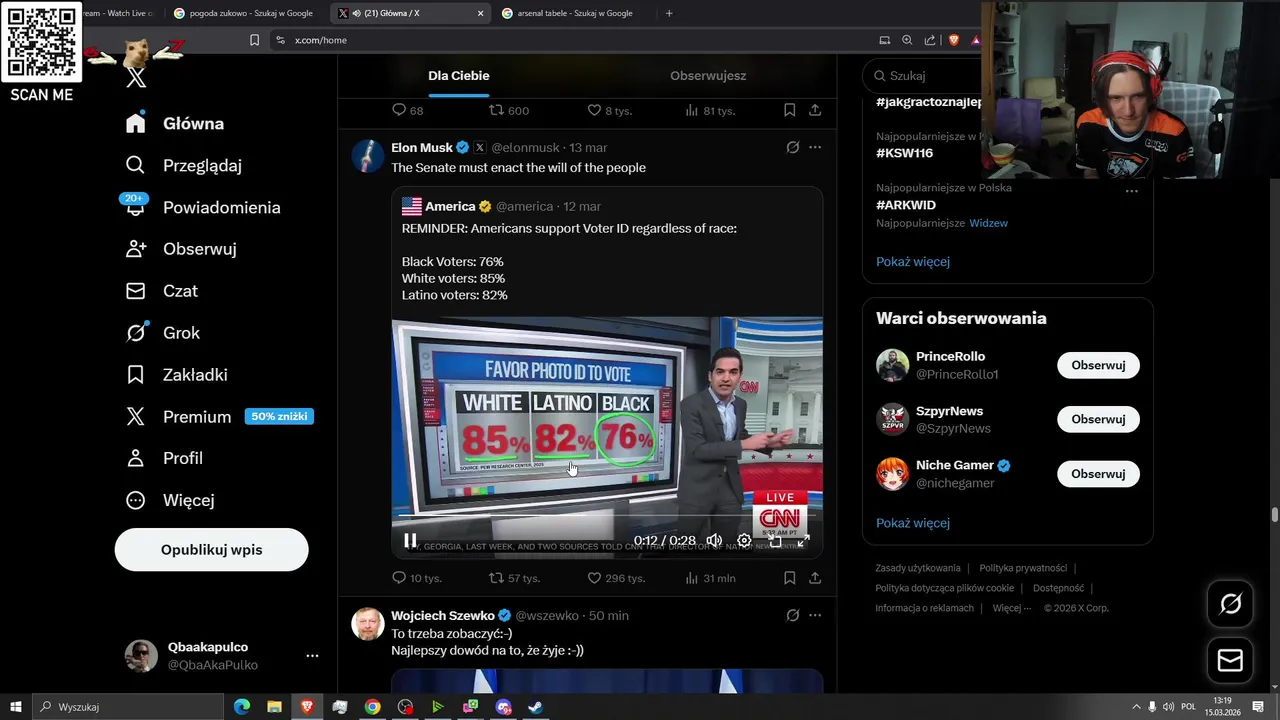Click the X logo in sidebar

click(136, 78)
